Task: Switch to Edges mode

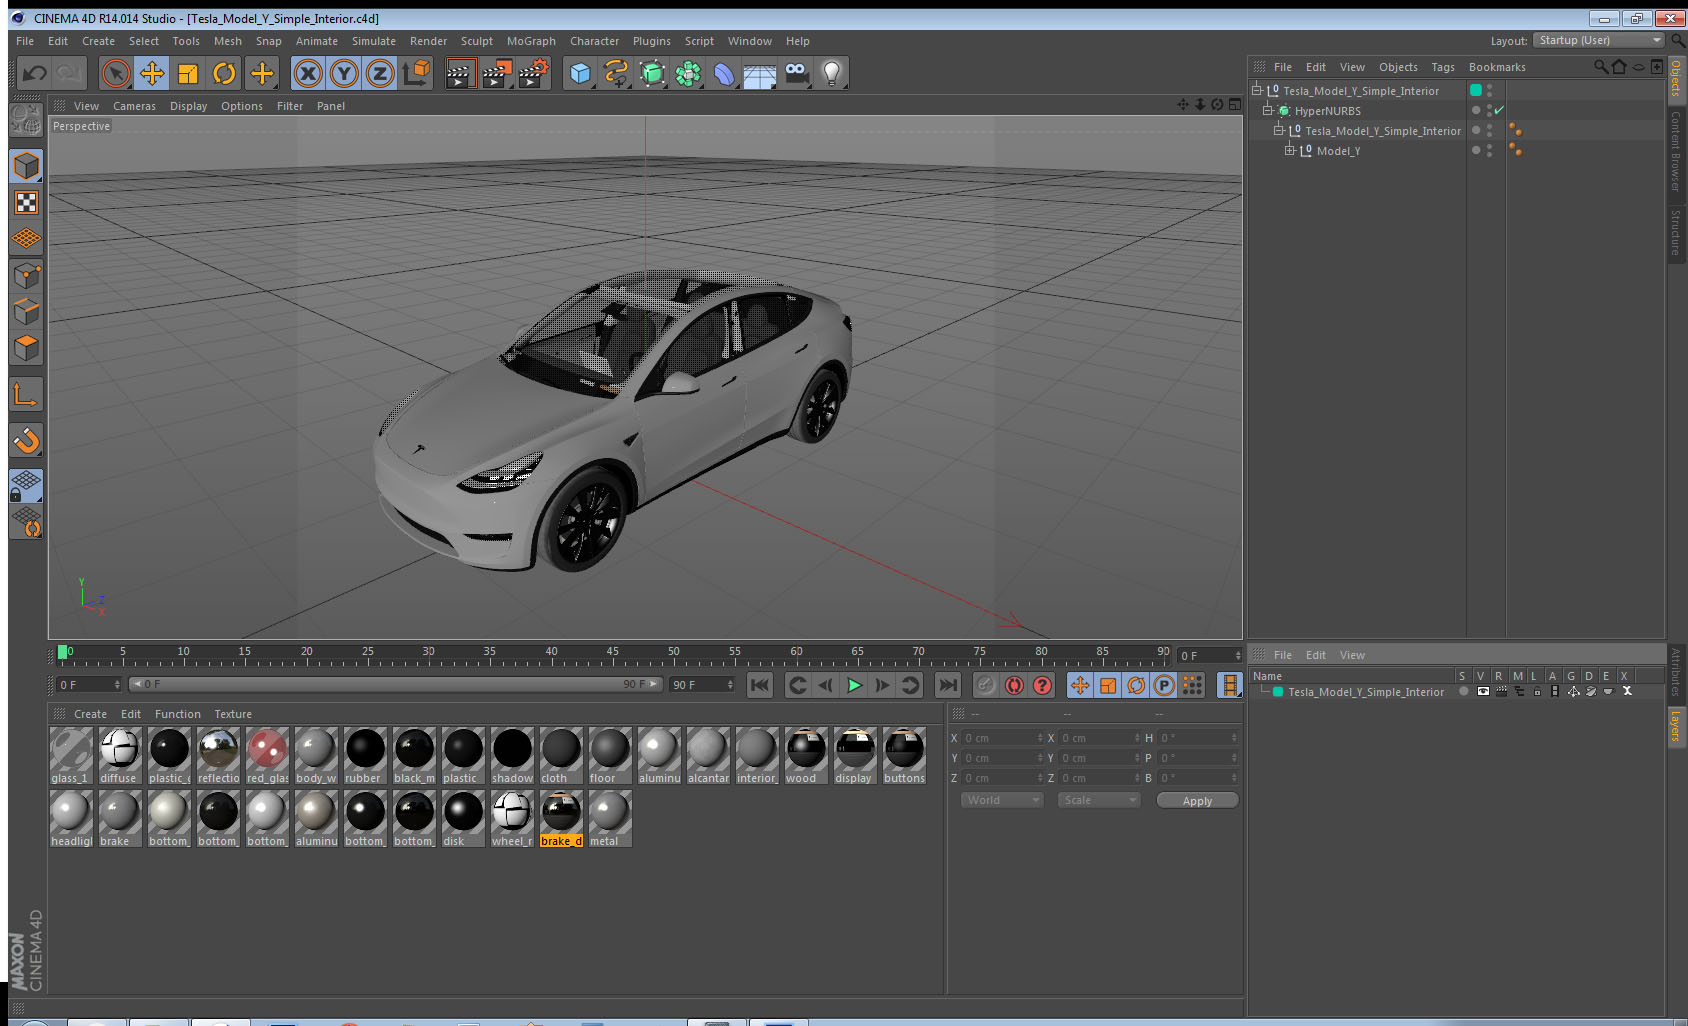Action: click(26, 311)
